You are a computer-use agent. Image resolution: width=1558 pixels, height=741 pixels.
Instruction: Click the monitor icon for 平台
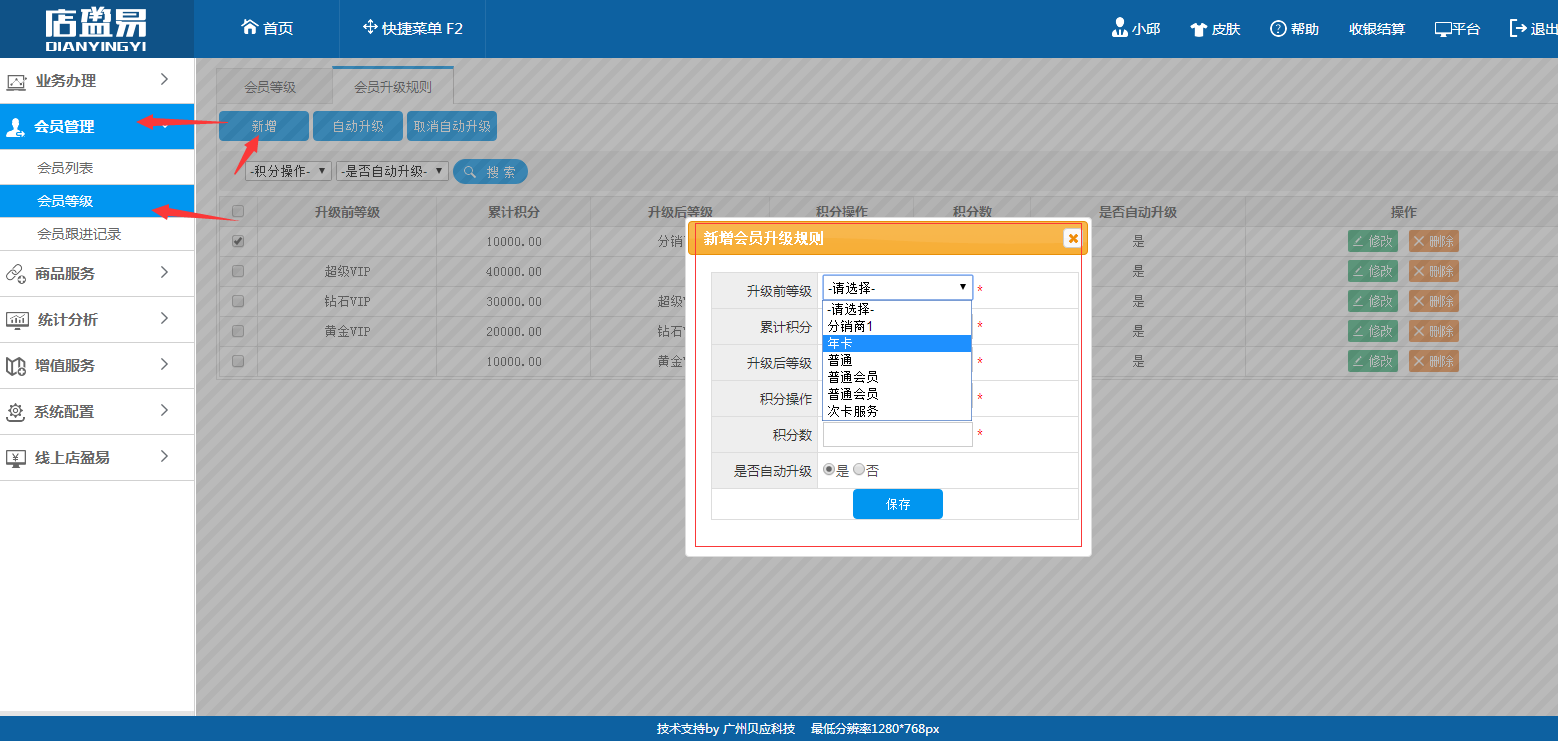coord(1443,29)
